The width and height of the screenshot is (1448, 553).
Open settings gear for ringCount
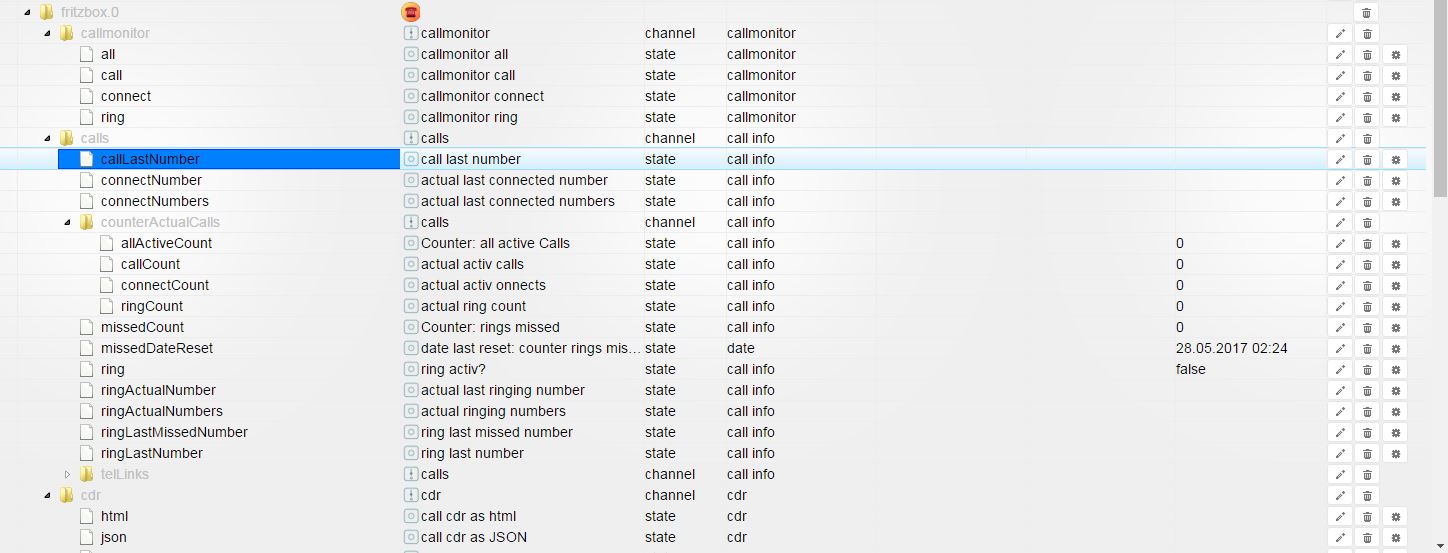(x=1395, y=306)
